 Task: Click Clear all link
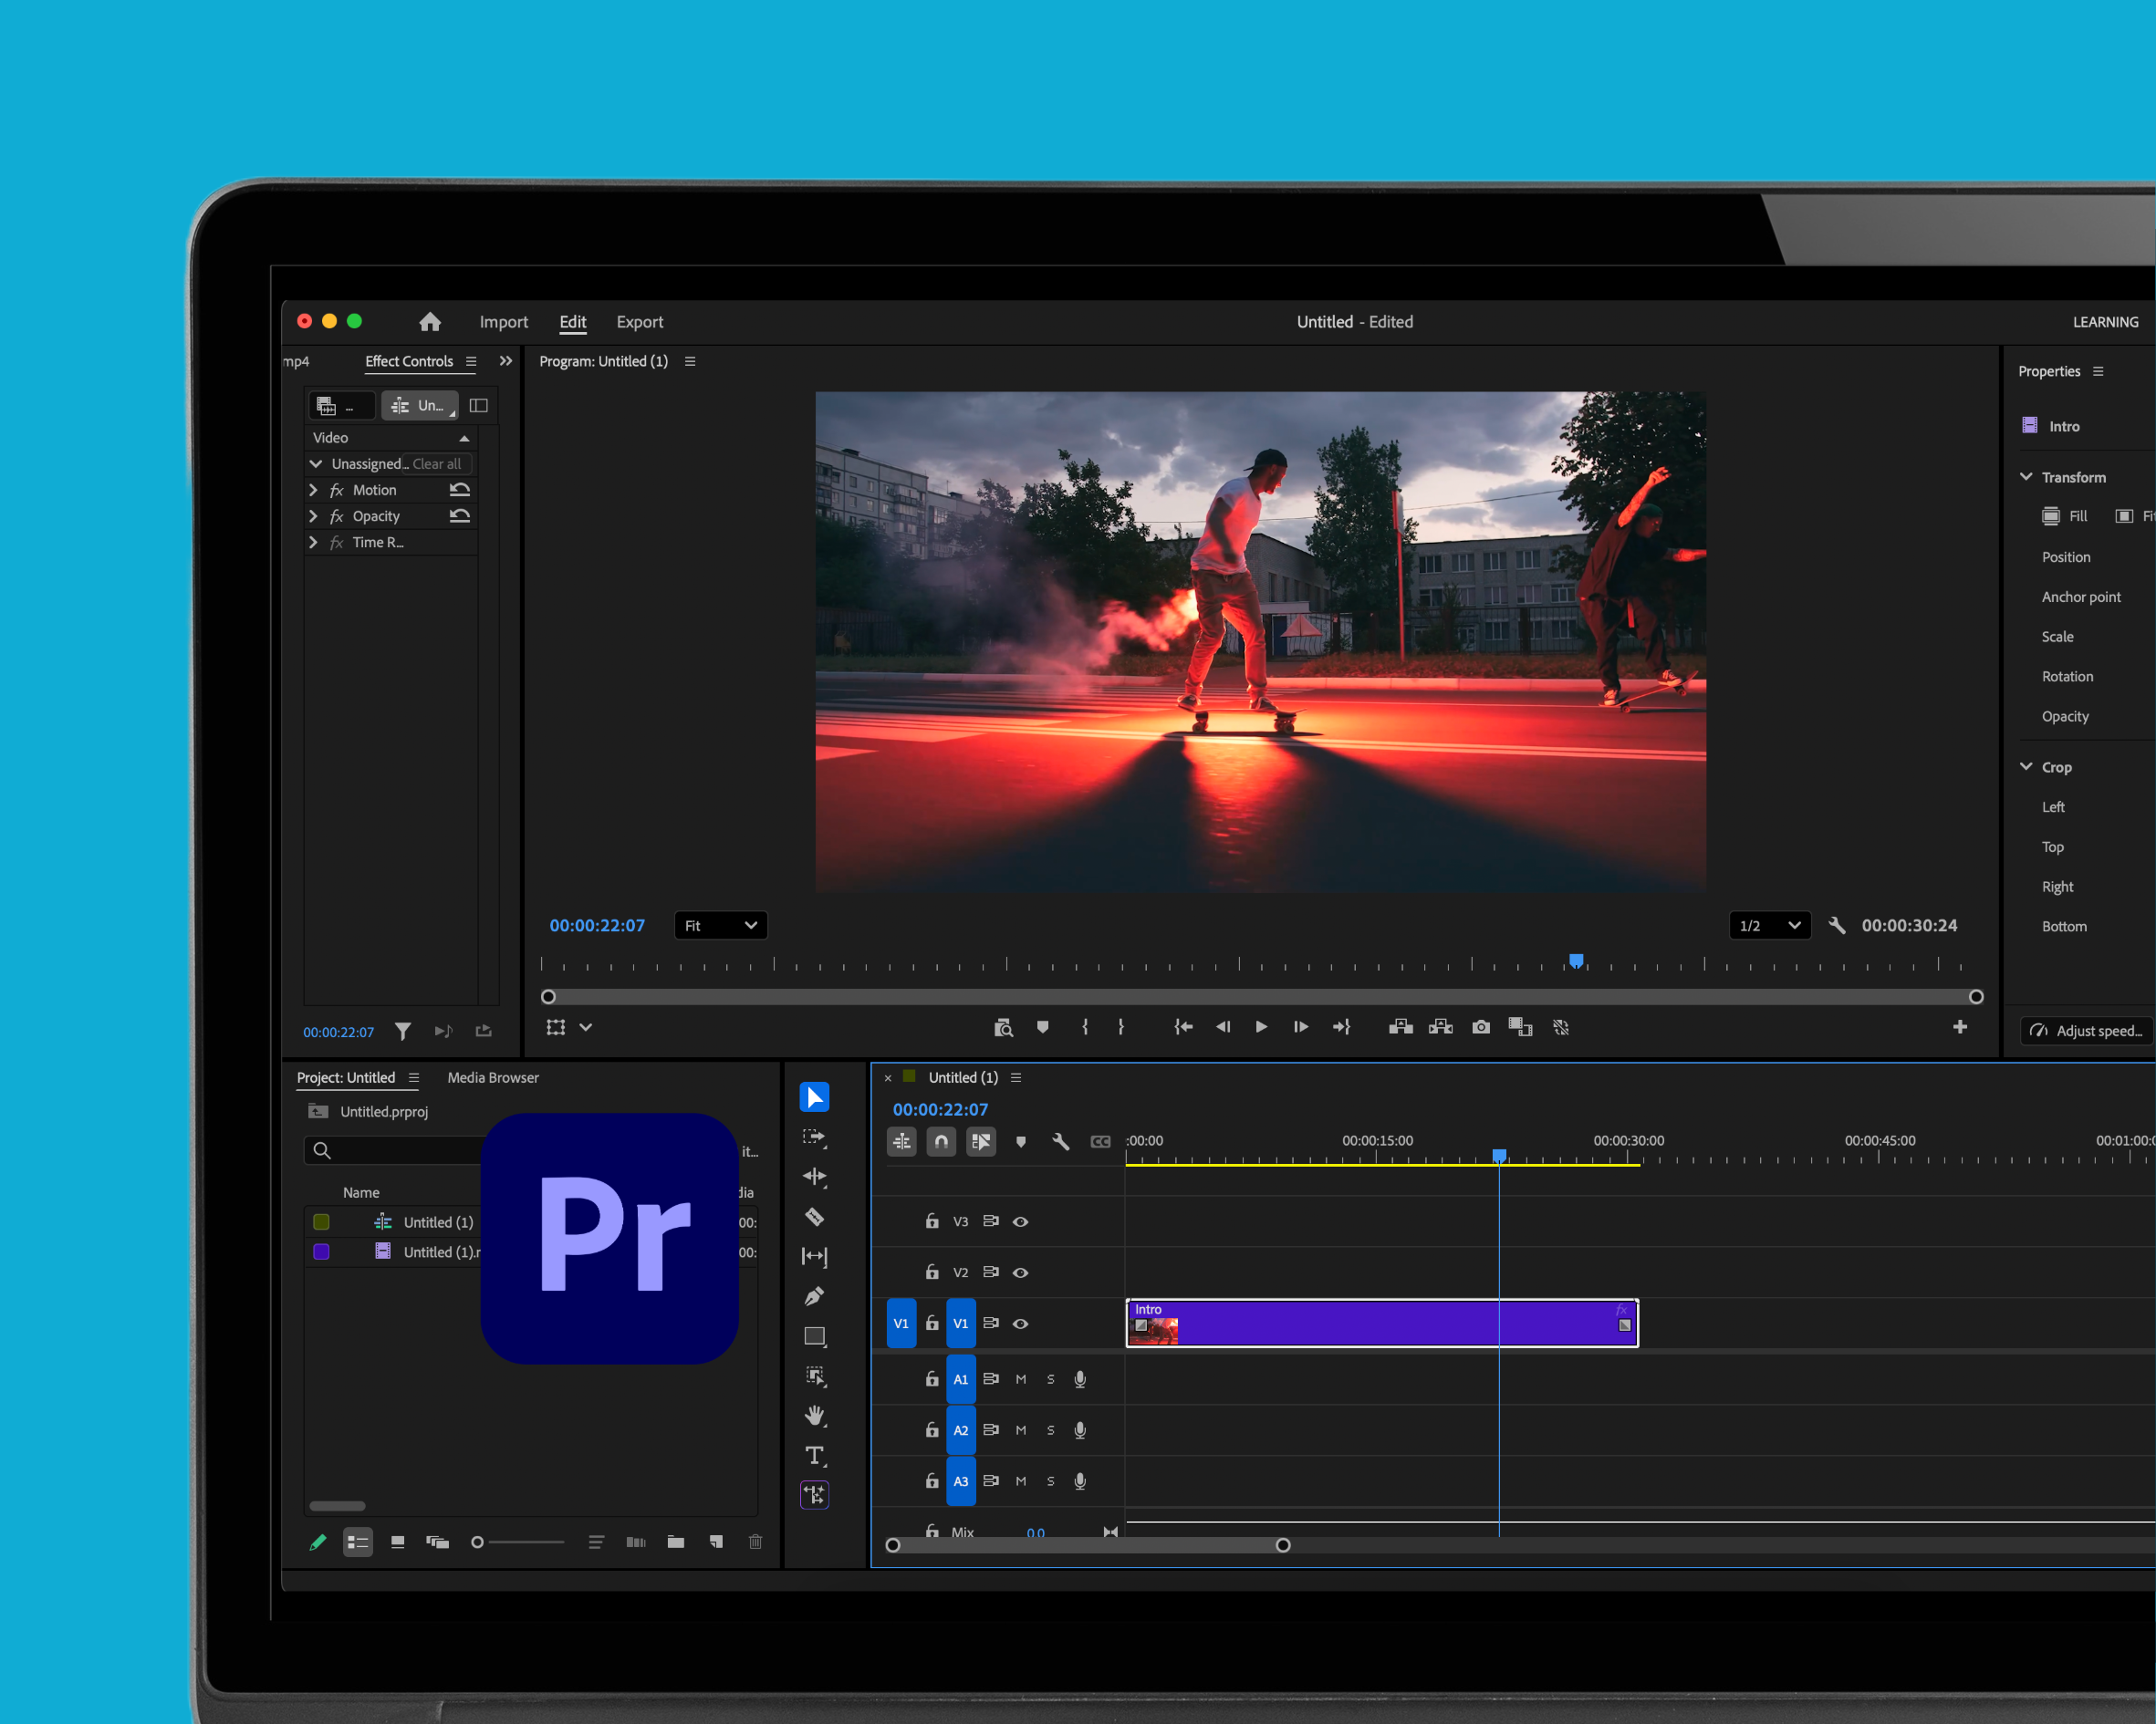437,464
